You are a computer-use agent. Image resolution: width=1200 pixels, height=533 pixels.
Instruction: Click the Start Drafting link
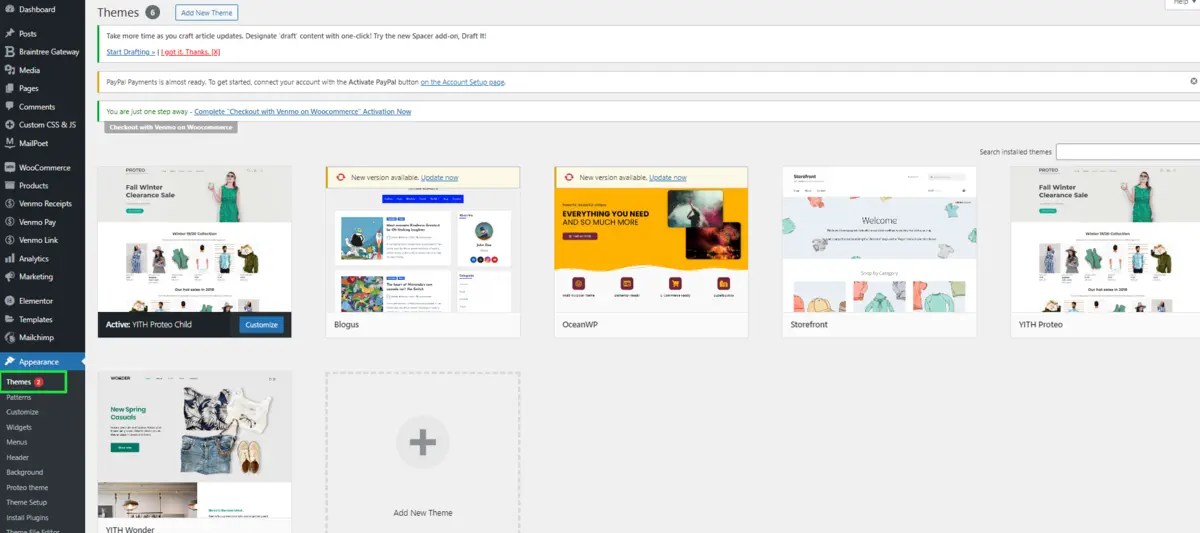click(x=130, y=52)
